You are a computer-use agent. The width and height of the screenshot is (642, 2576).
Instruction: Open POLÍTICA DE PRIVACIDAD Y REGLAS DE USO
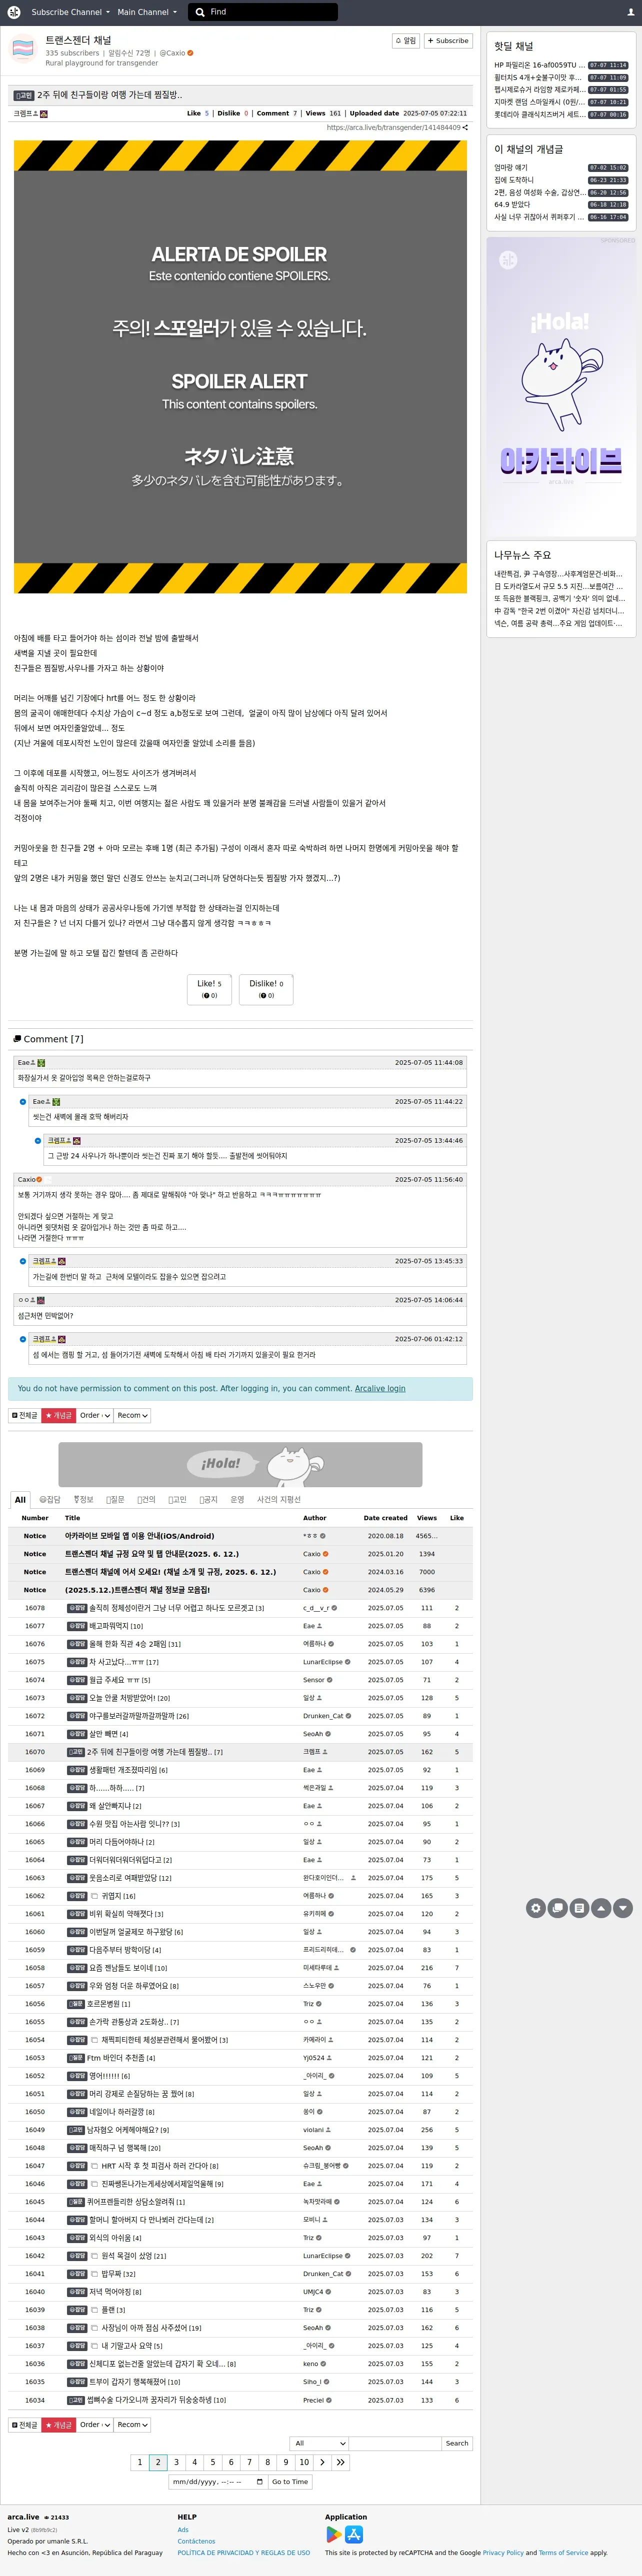point(243,2552)
